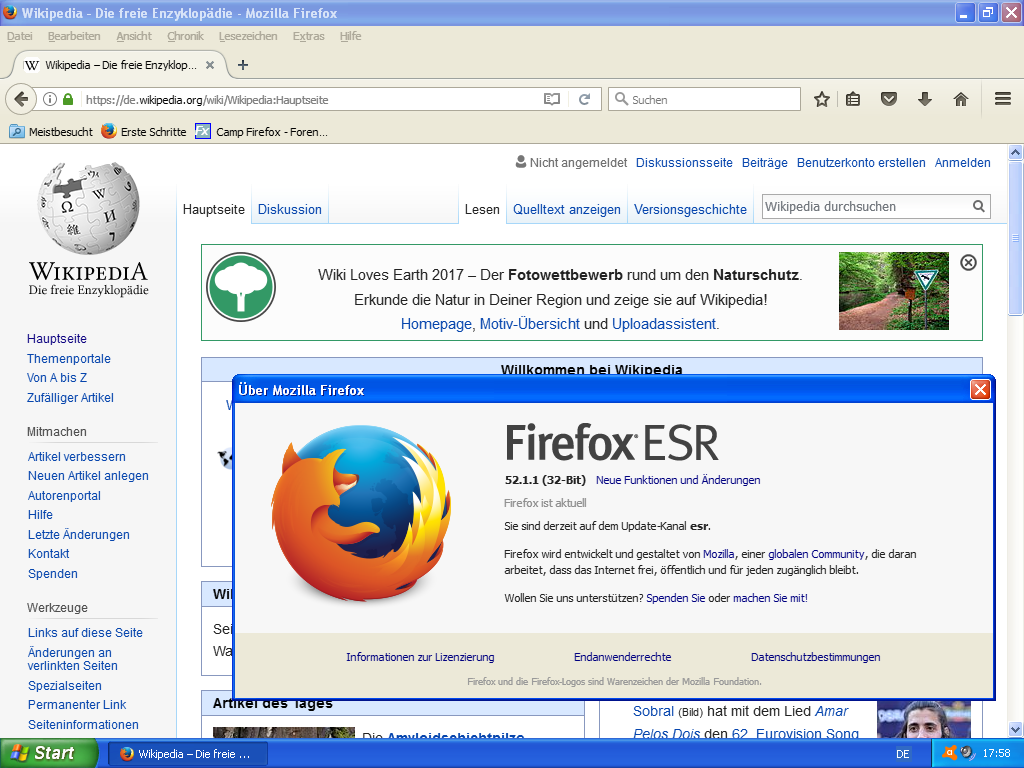This screenshot has width=1024, height=768.
Task: Open the Bearbeiten menu
Action: pos(74,36)
